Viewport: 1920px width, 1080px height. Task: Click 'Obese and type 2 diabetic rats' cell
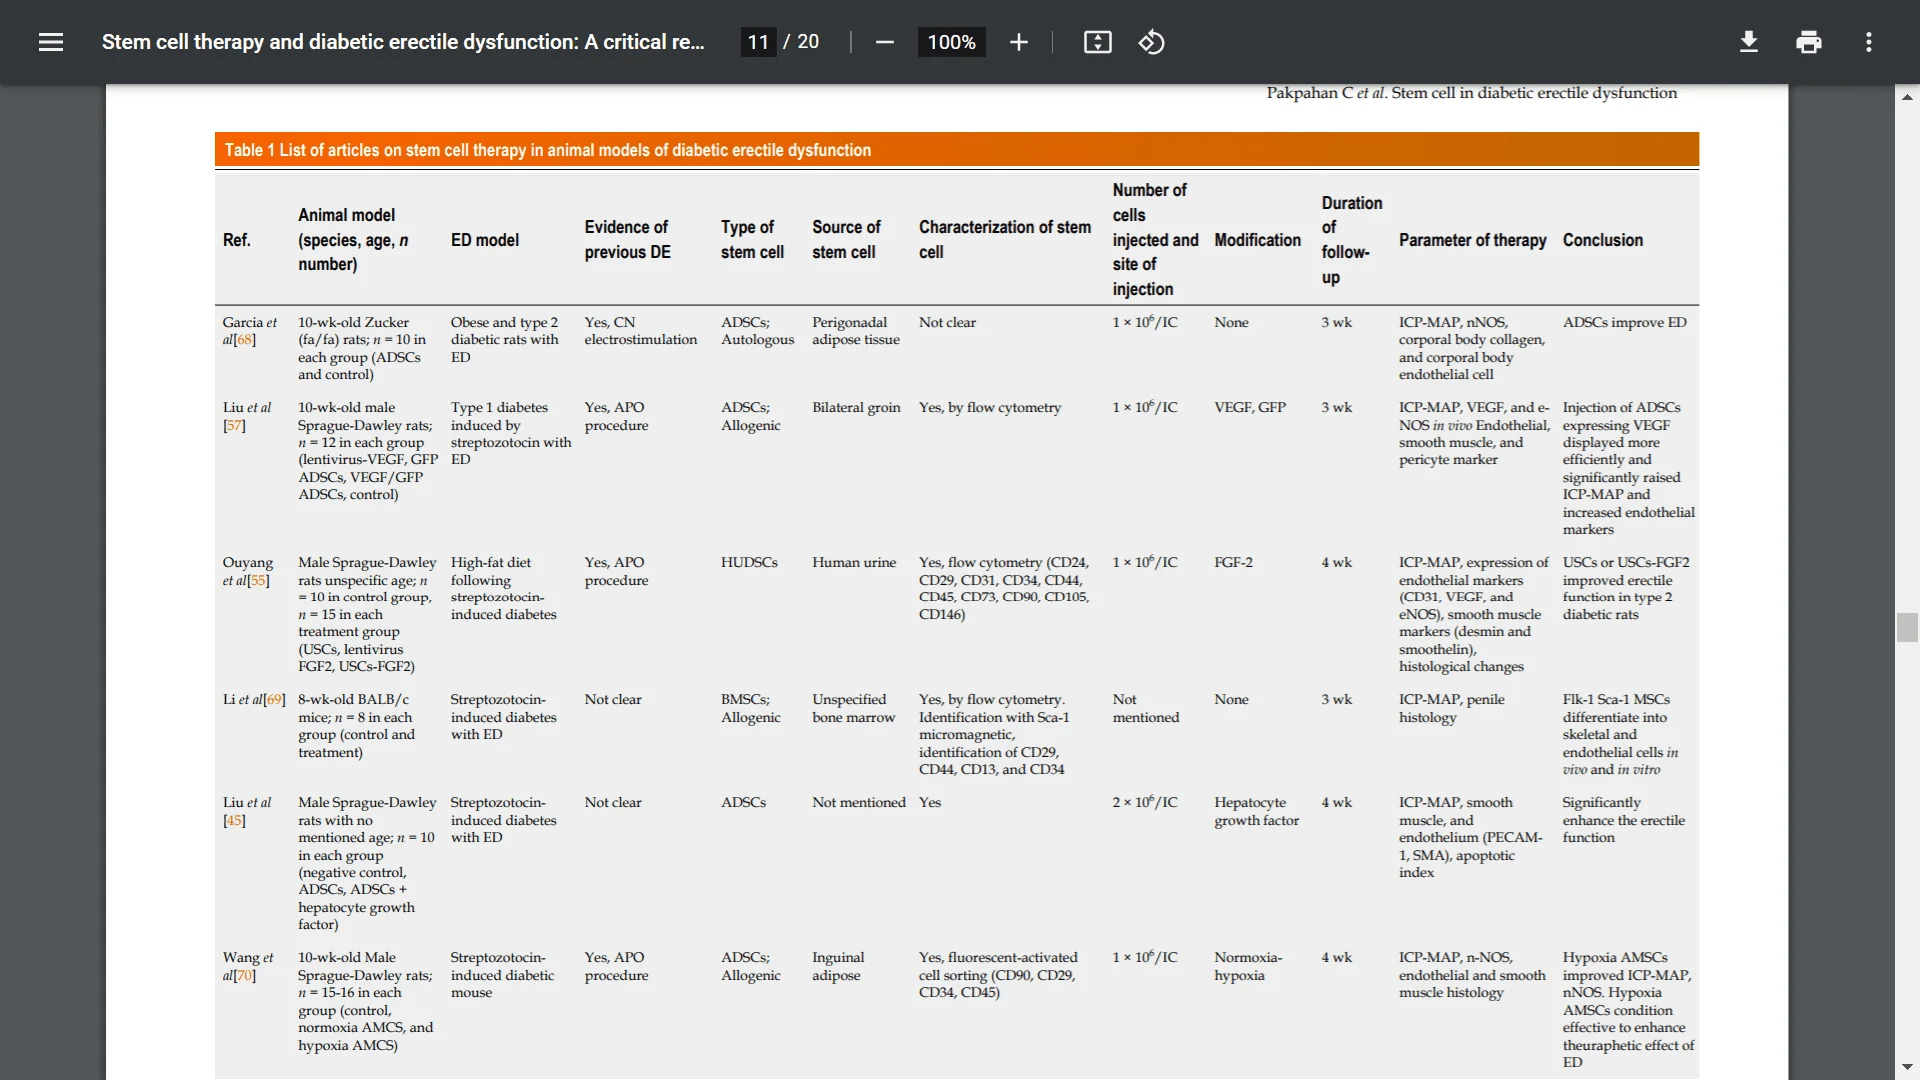pyautogui.click(x=505, y=340)
